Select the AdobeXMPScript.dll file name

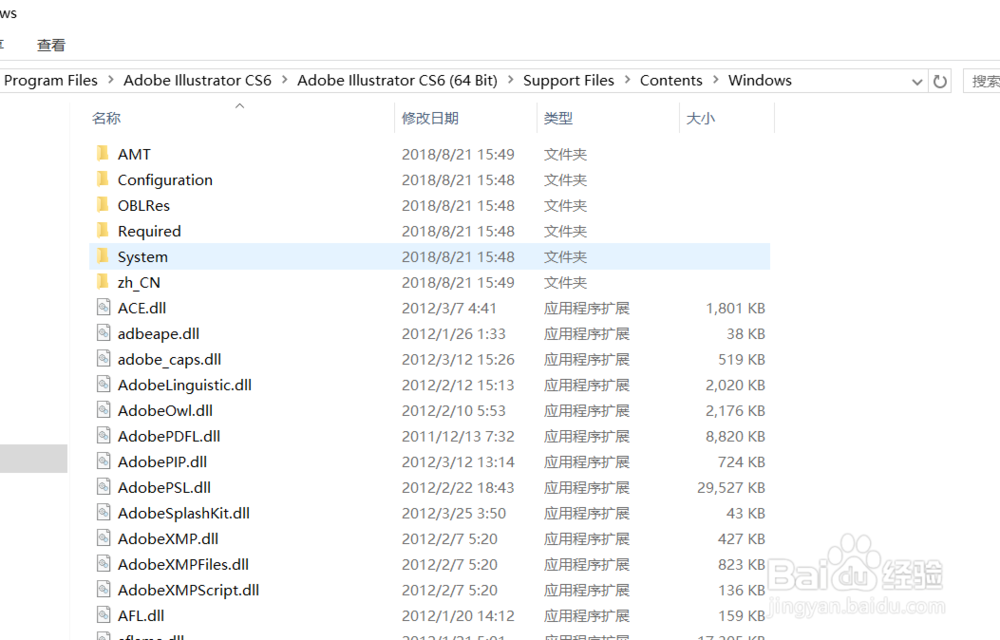(188, 590)
